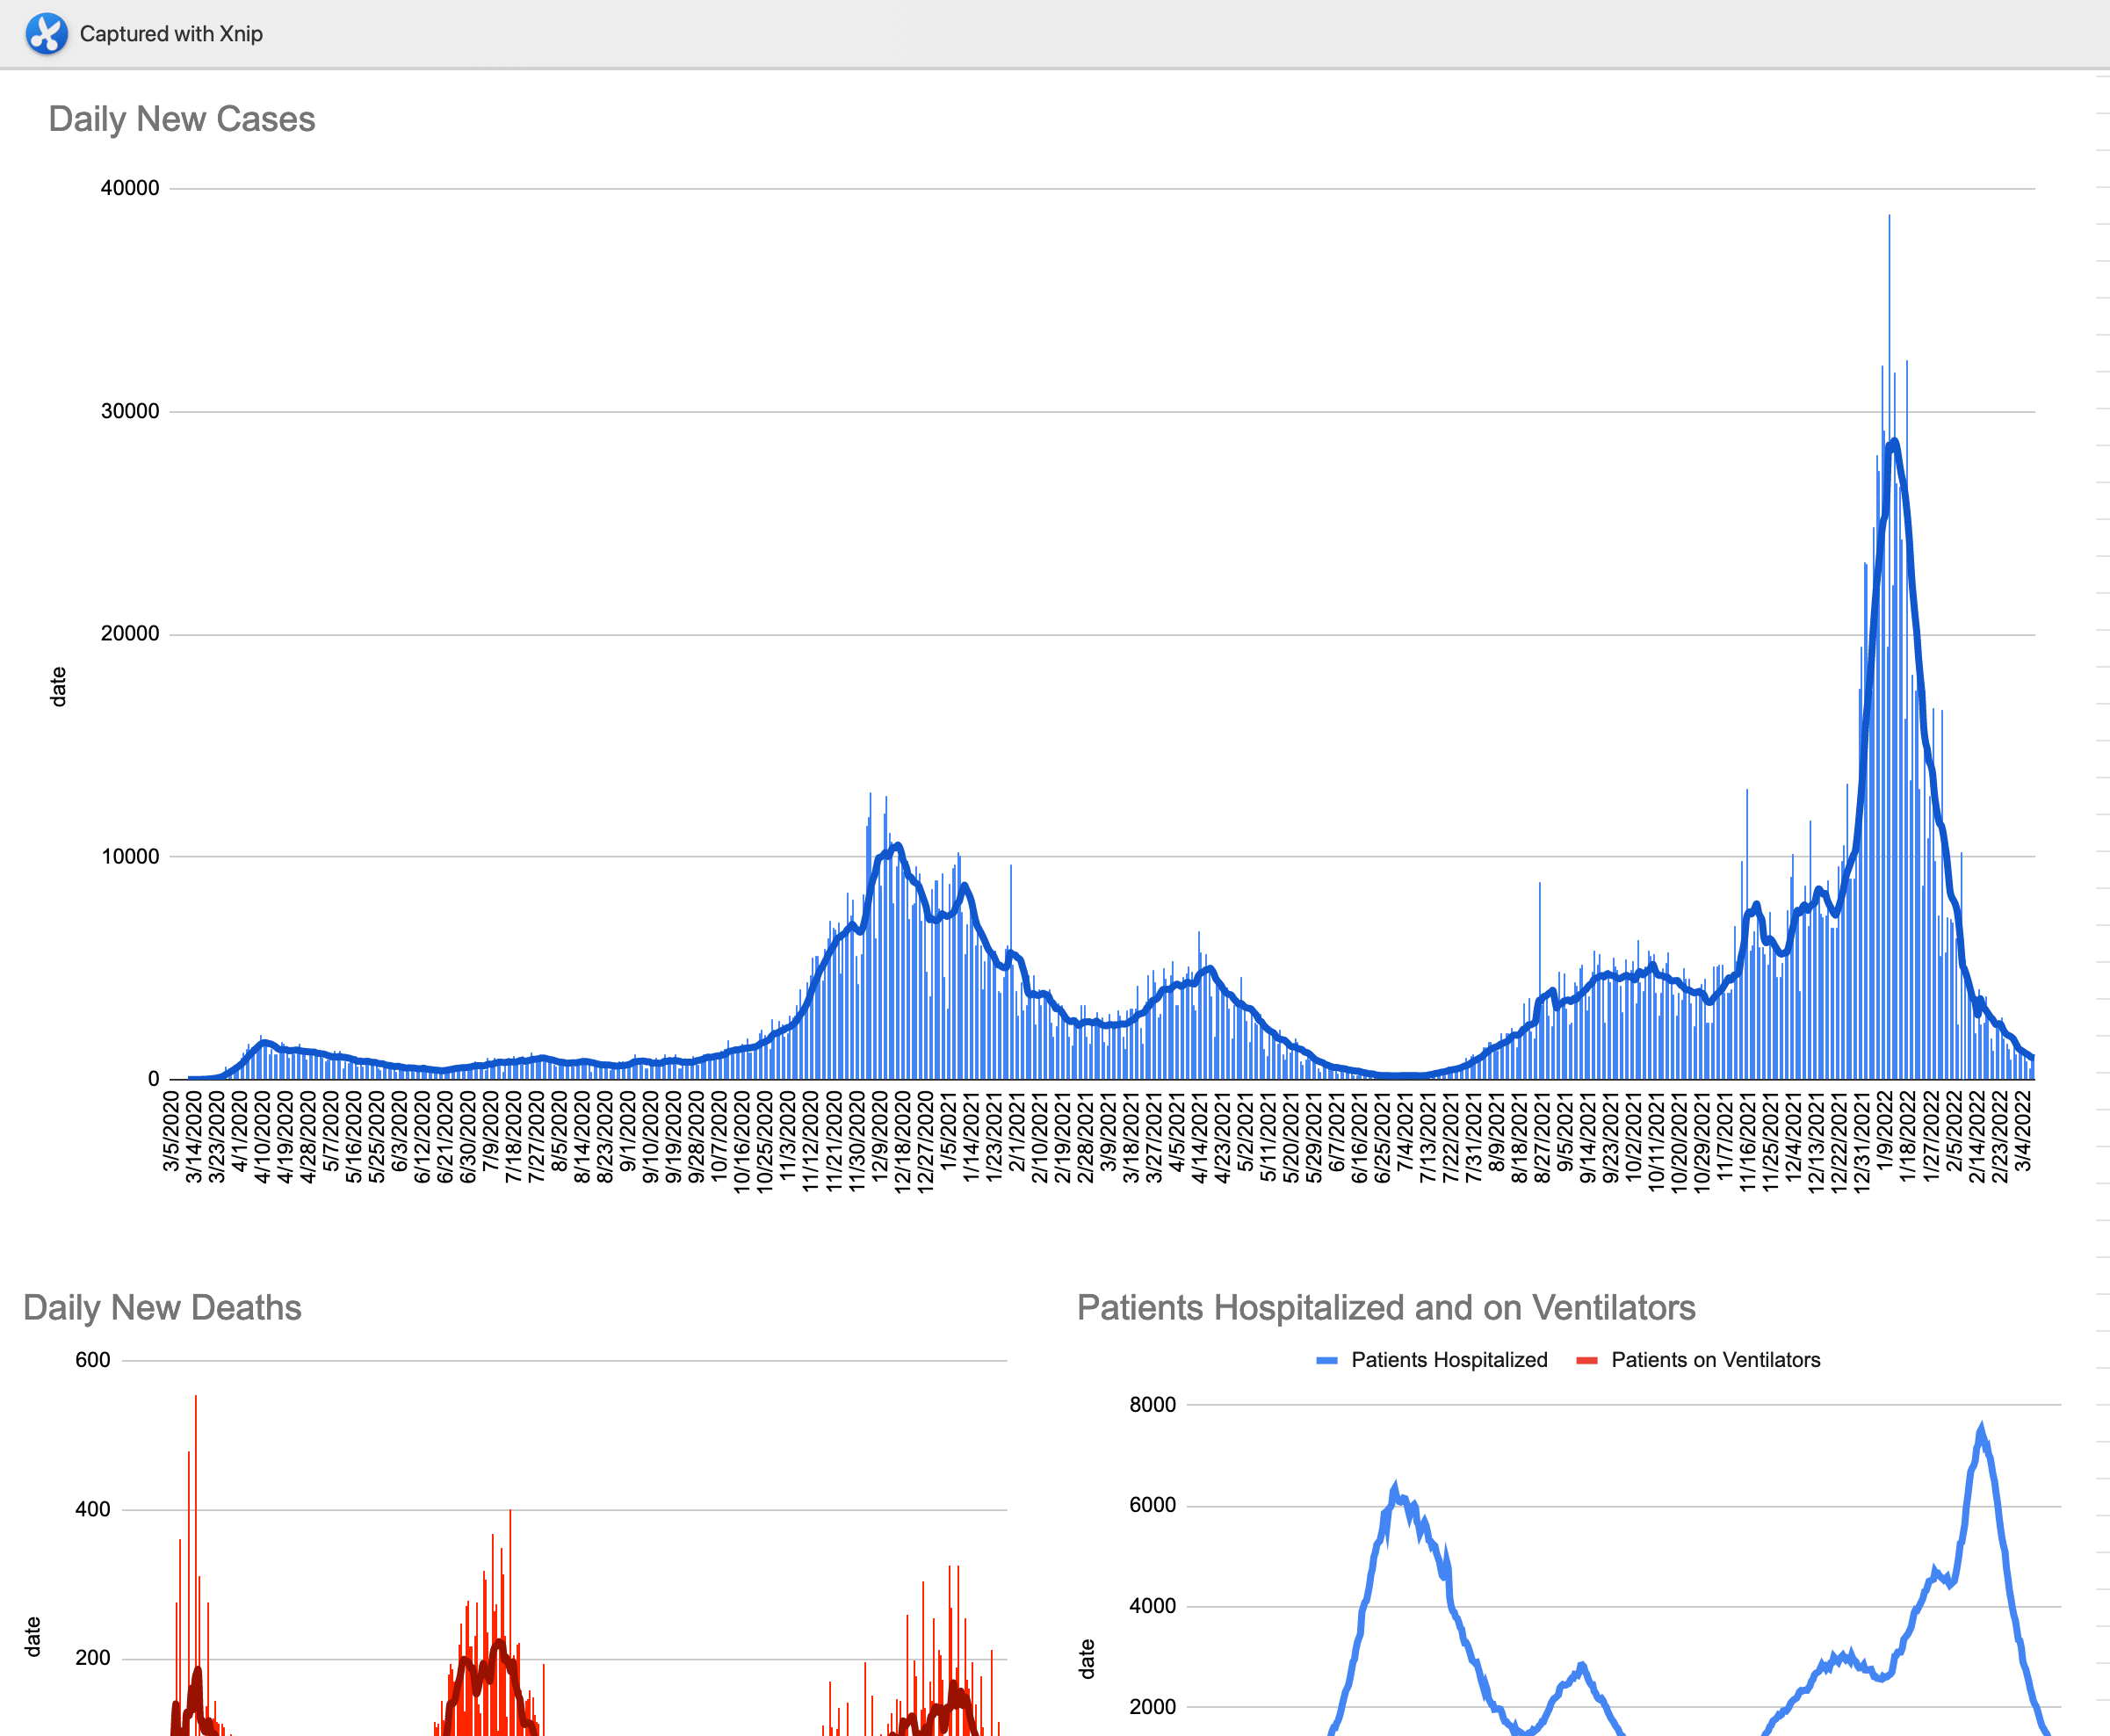The width and height of the screenshot is (2110, 1736).
Task: Click the 3/4/2022 date label on x-axis
Action: point(2022,1131)
